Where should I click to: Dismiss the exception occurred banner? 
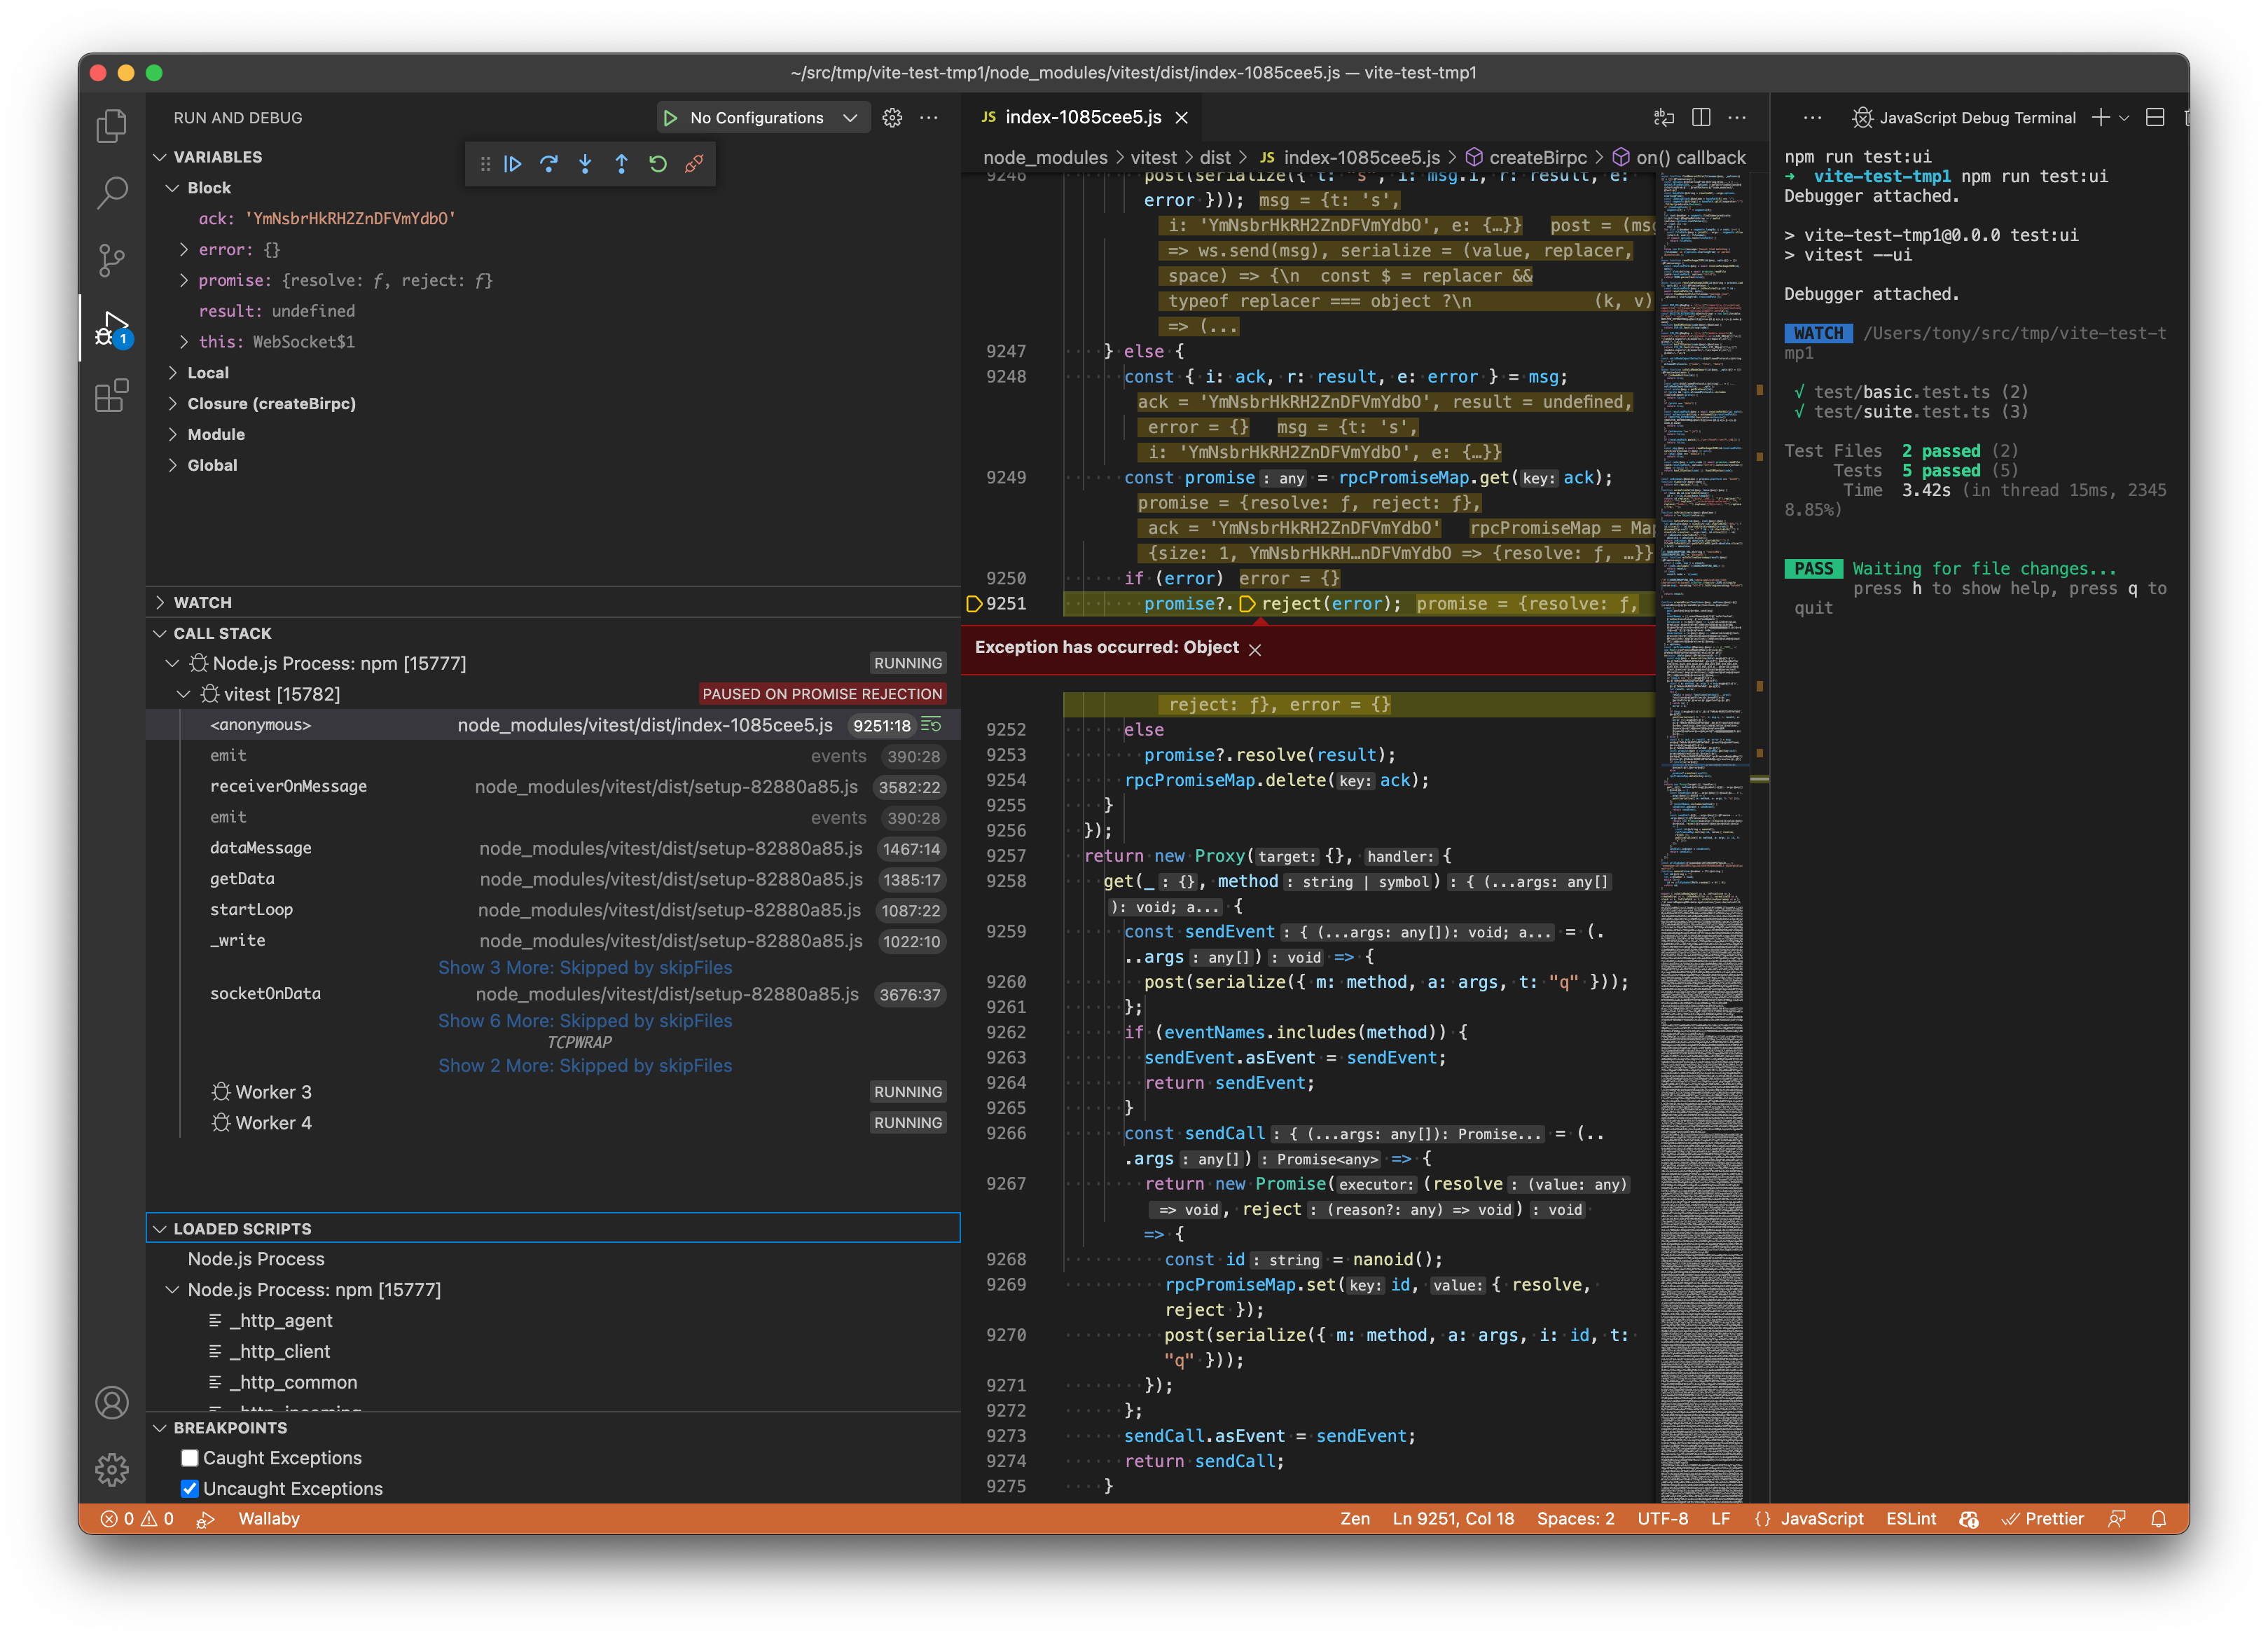click(1256, 648)
